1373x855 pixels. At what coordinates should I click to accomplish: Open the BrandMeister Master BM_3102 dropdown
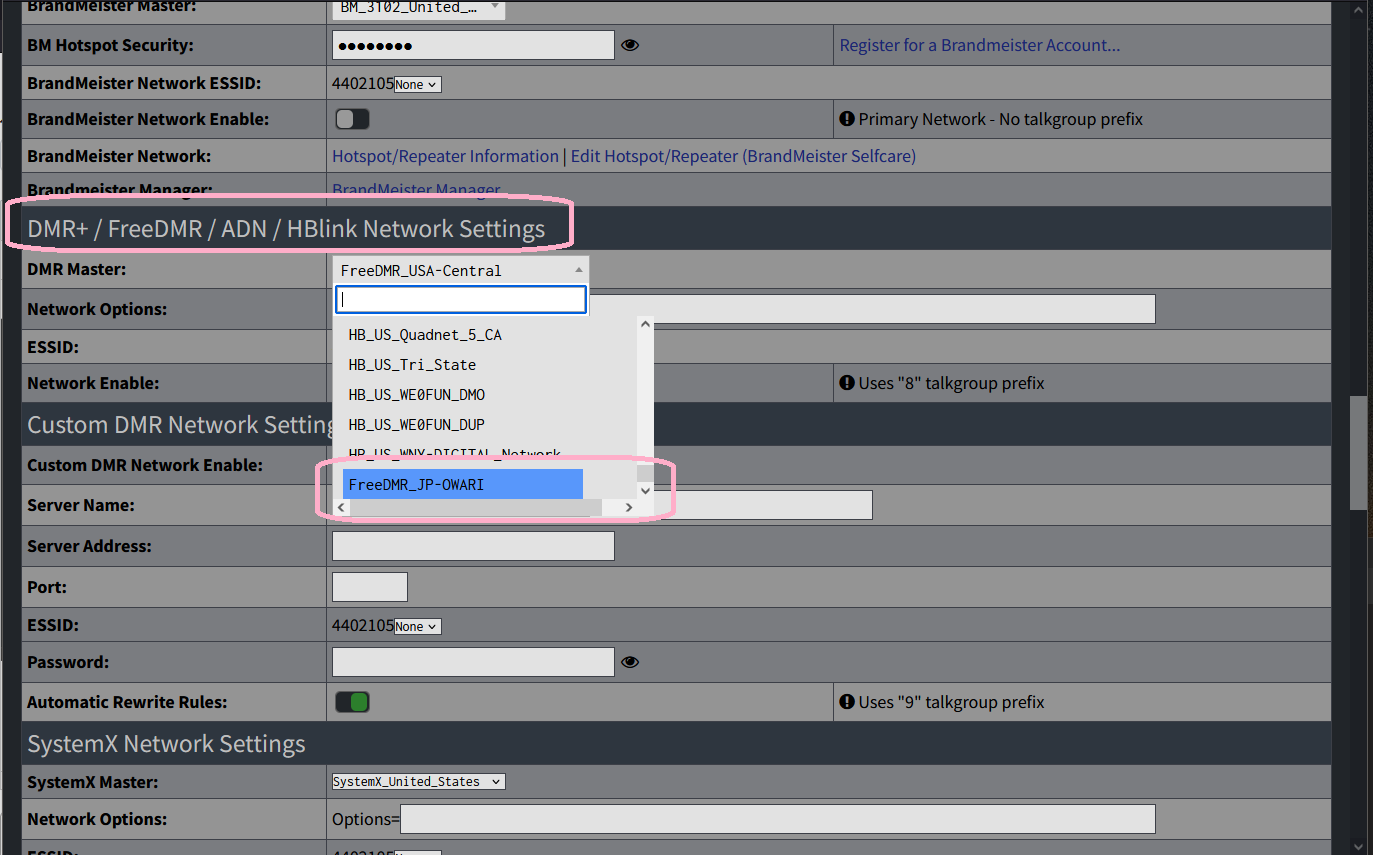pos(419,8)
